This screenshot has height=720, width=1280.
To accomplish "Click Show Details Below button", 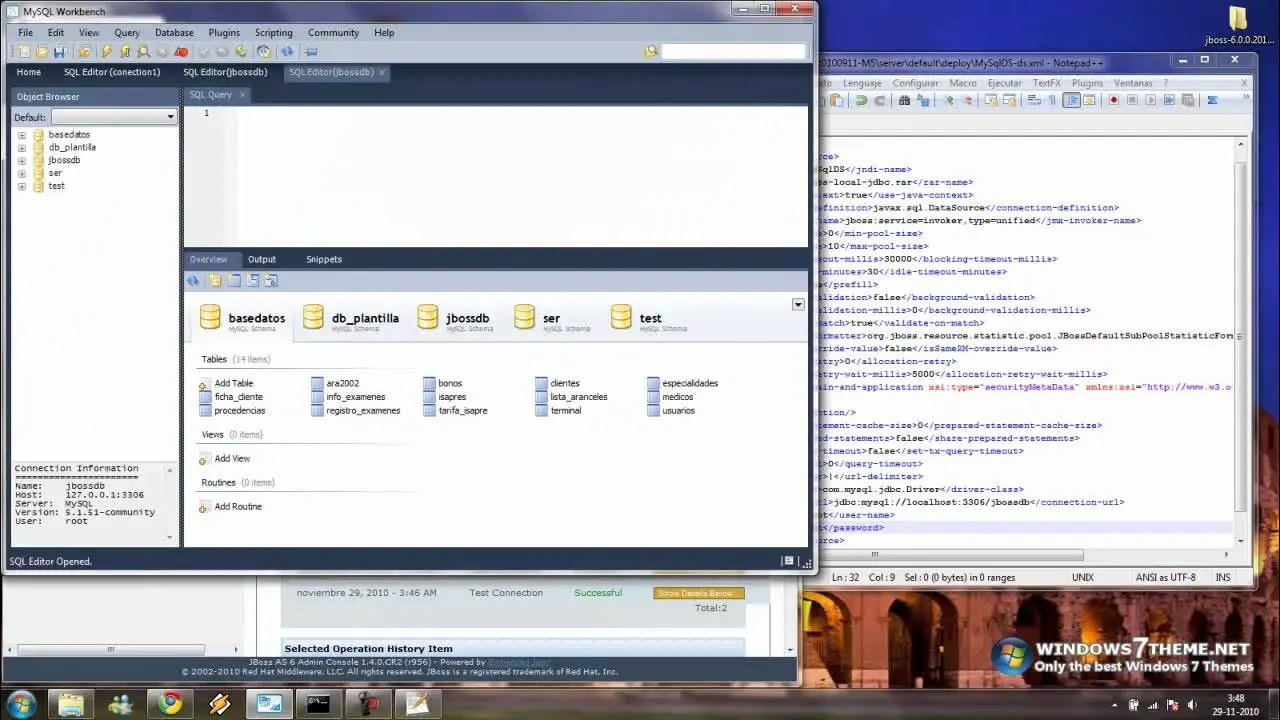I will pyautogui.click(x=699, y=593).
